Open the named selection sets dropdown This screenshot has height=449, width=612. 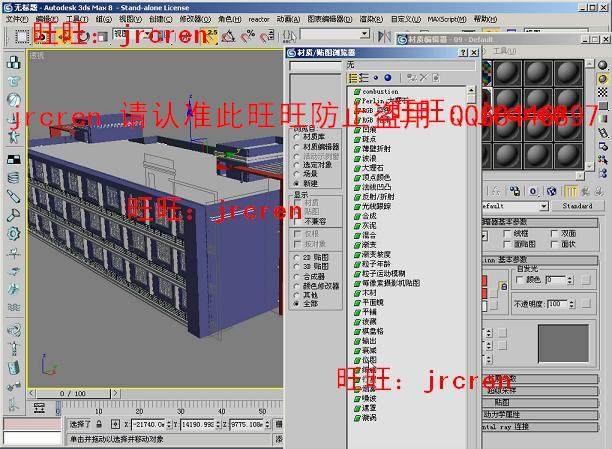pos(365,34)
